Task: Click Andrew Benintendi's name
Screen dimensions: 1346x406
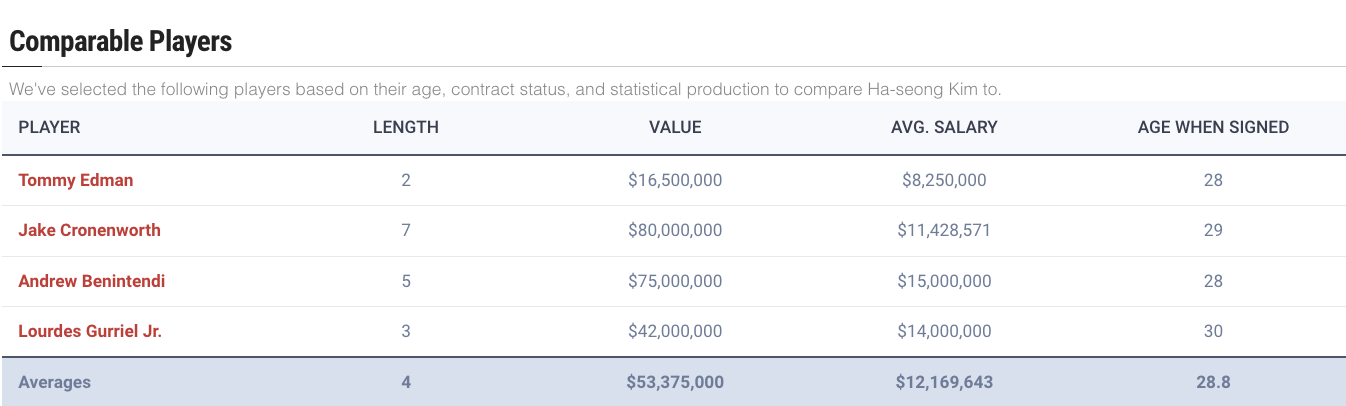Action: pyautogui.click(x=92, y=281)
